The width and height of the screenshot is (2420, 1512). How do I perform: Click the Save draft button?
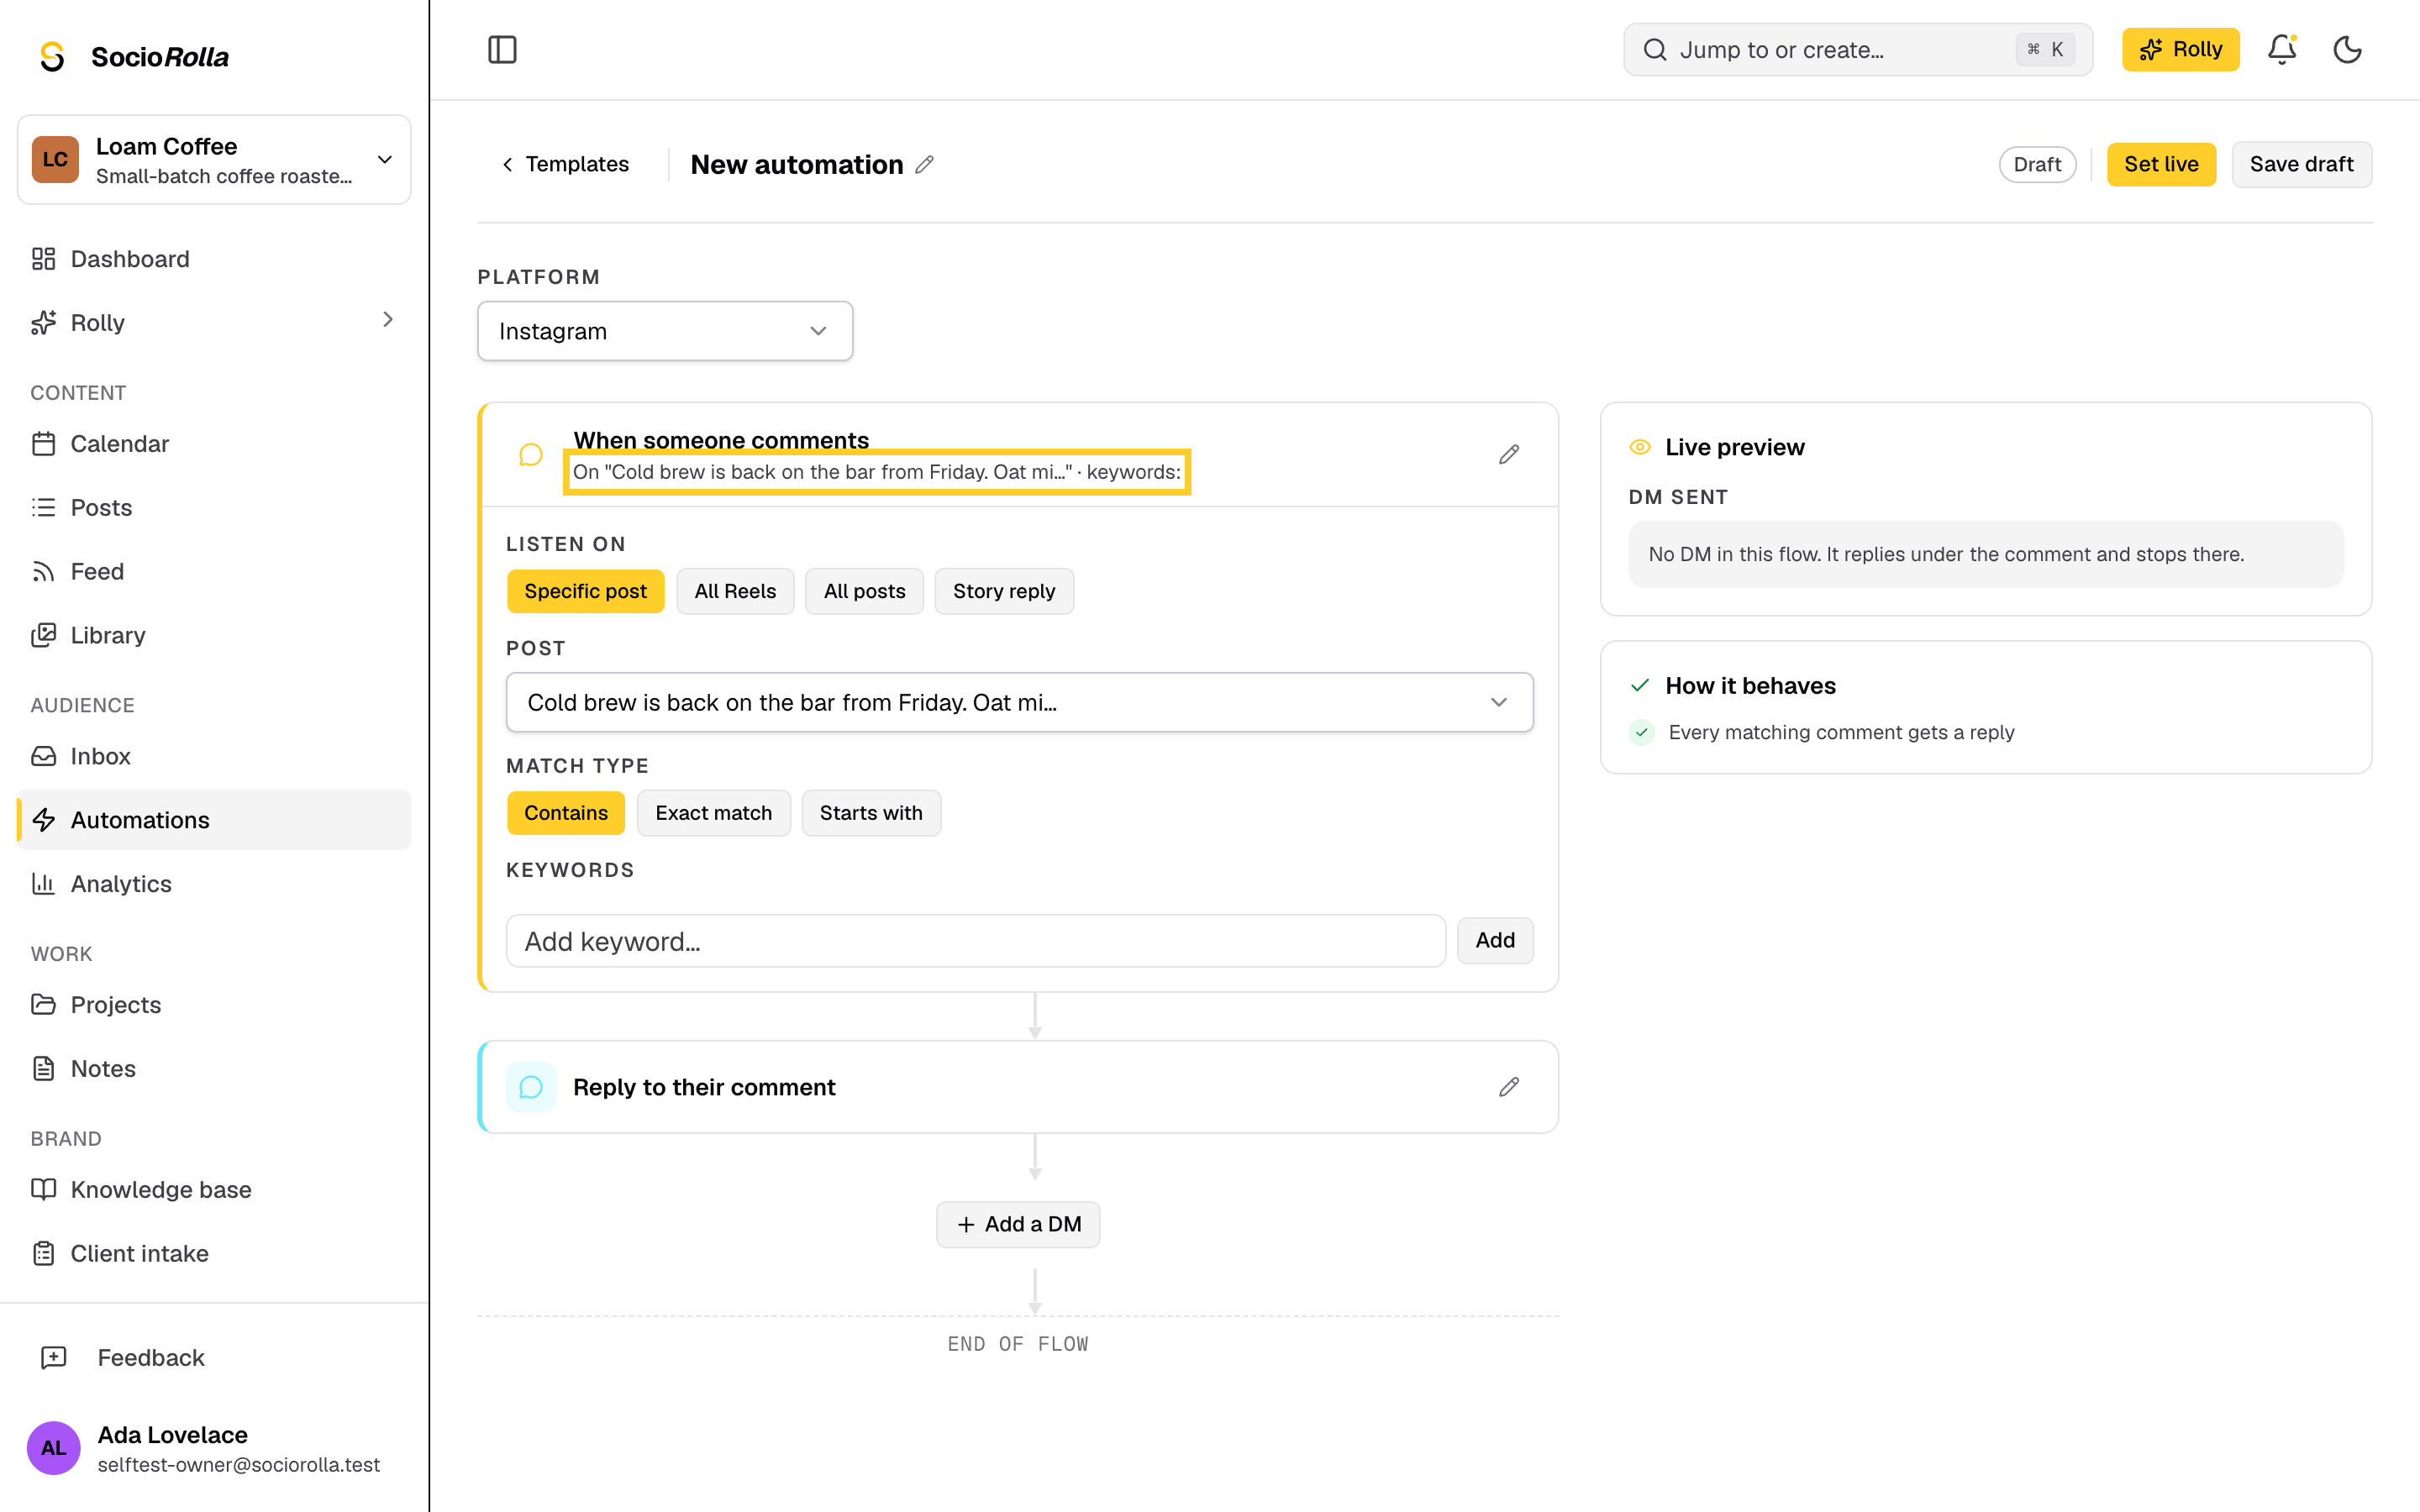pos(2301,164)
